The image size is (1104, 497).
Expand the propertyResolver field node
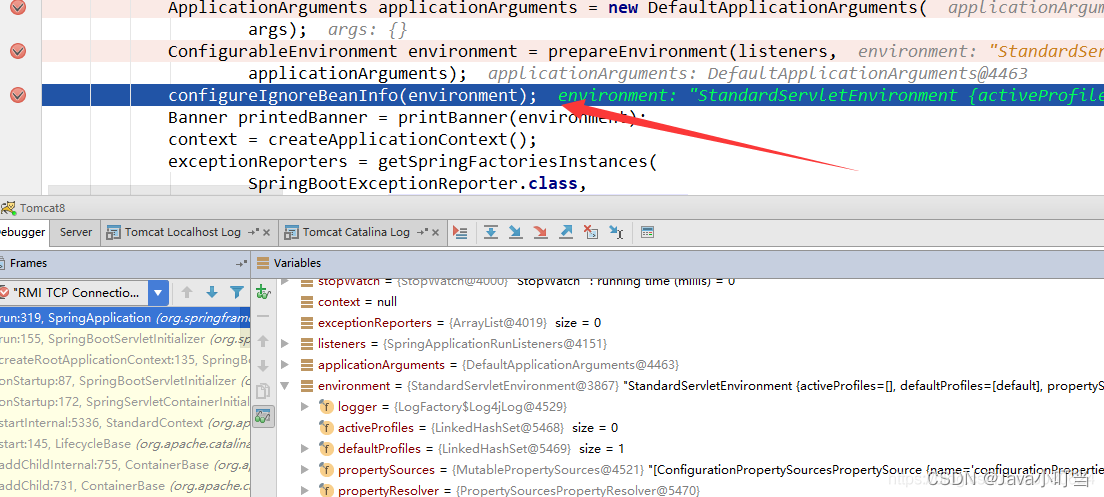pos(305,490)
